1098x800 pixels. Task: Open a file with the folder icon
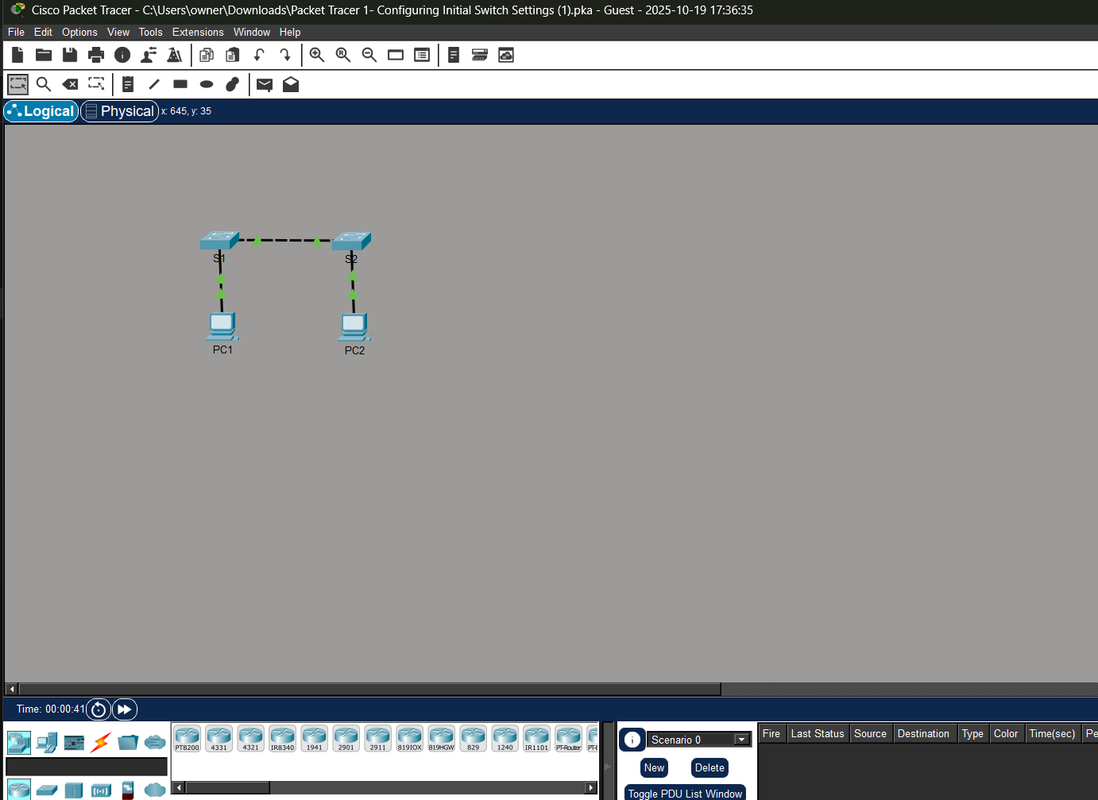point(43,55)
